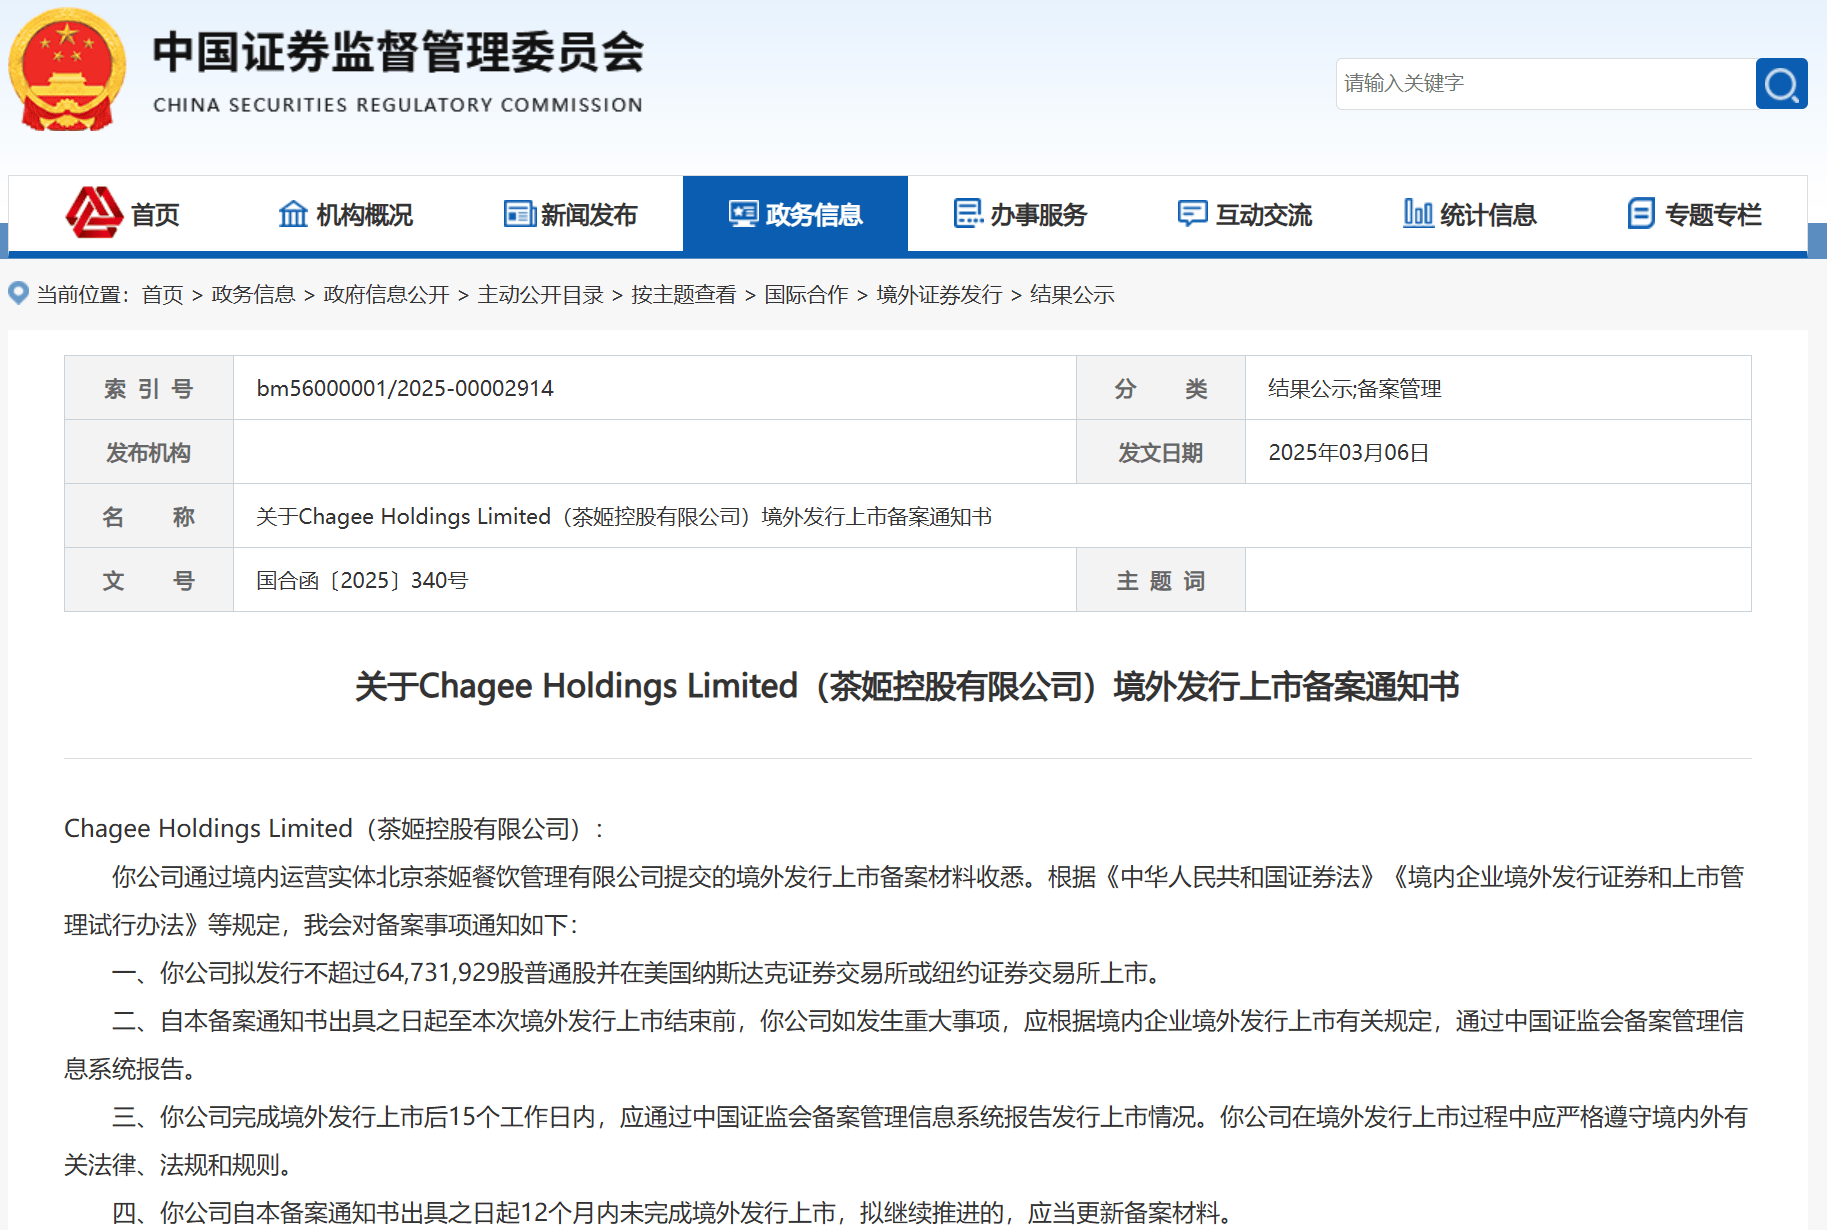Click the CSRC triangle emblem beside 首页
Image resolution: width=1827 pixels, height=1230 pixels.
pos(94,213)
